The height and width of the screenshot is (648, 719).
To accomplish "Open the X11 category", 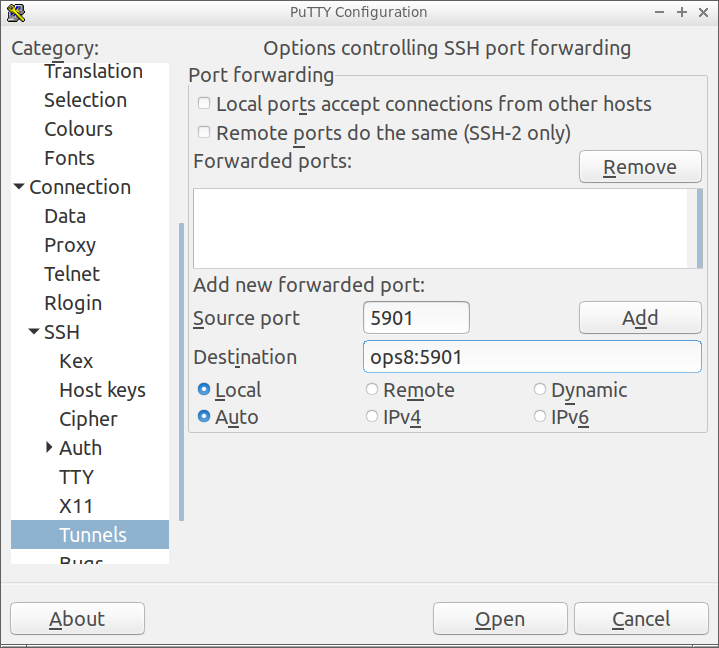I will pos(76,506).
